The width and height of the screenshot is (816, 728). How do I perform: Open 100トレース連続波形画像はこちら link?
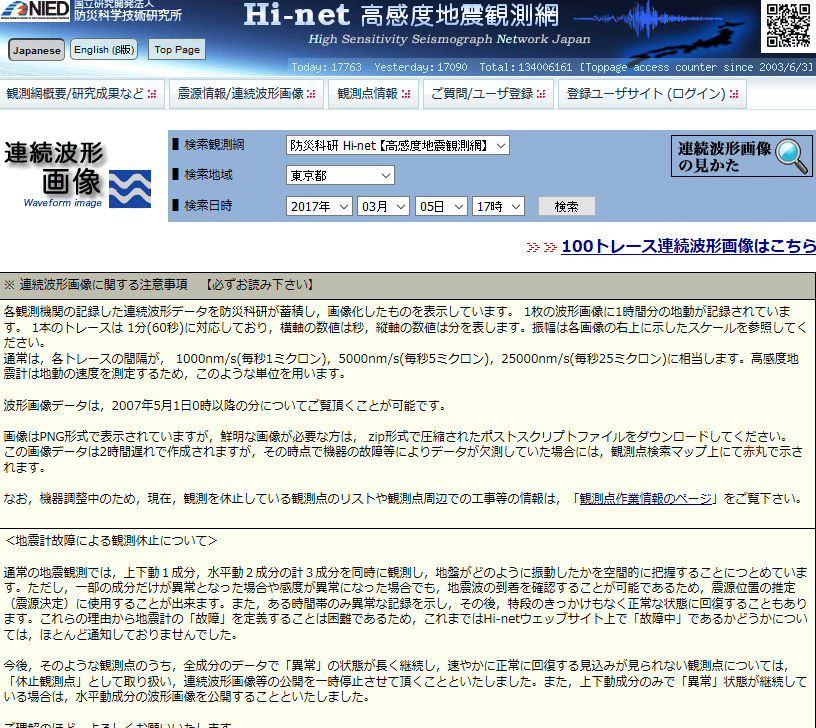[x=688, y=246]
